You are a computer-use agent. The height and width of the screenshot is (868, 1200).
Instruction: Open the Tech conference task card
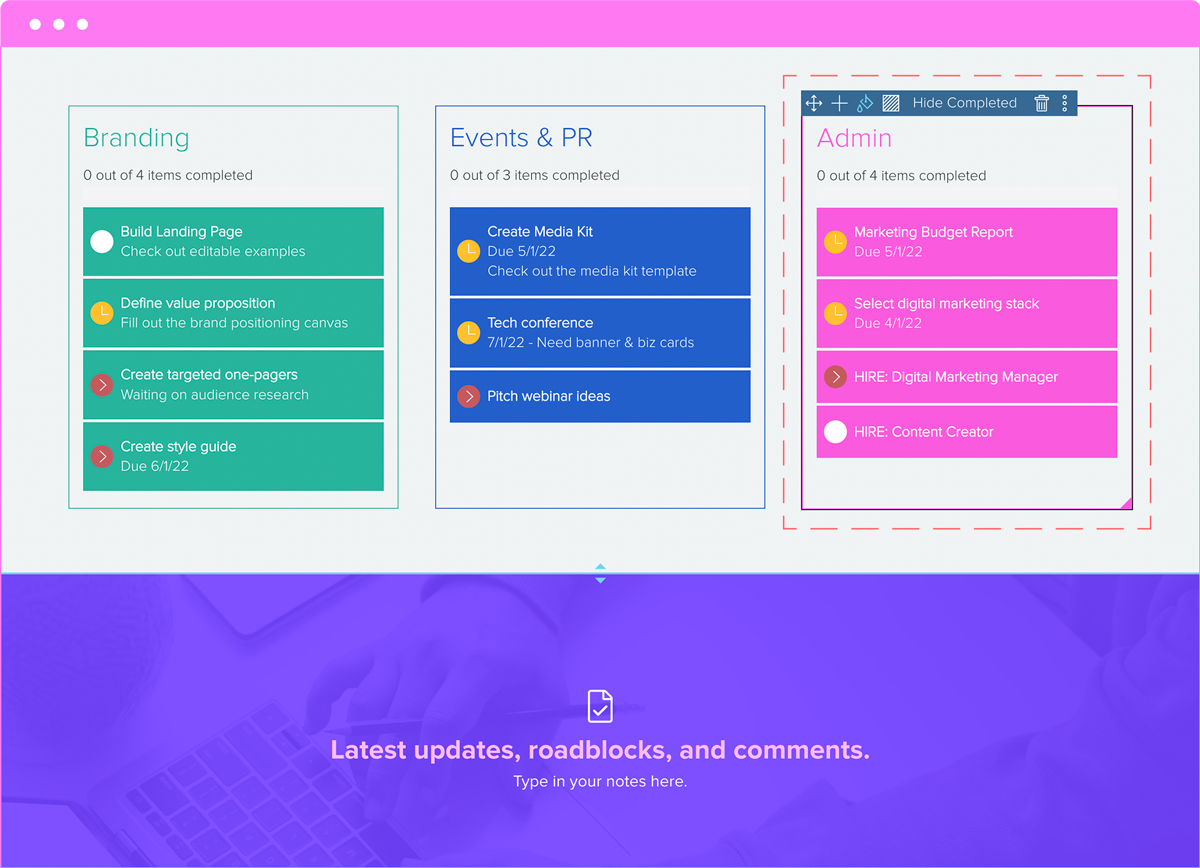tap(600, 332)
